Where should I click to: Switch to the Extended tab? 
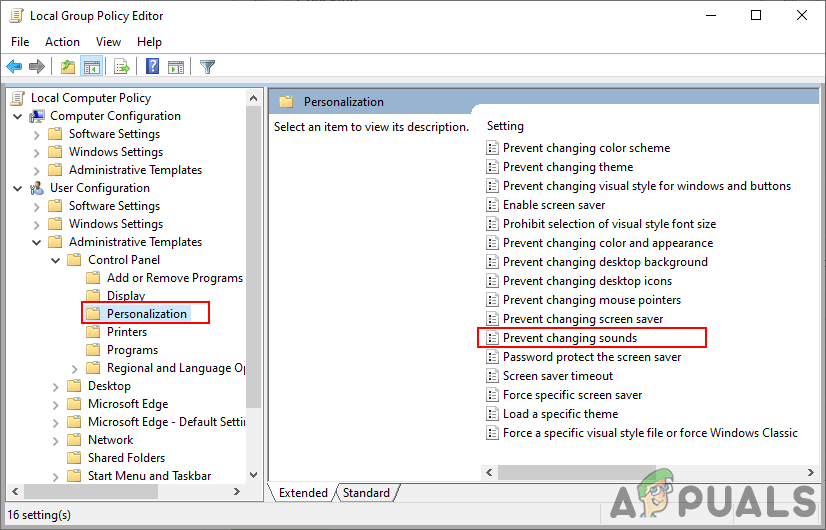[x=303, y=493]
